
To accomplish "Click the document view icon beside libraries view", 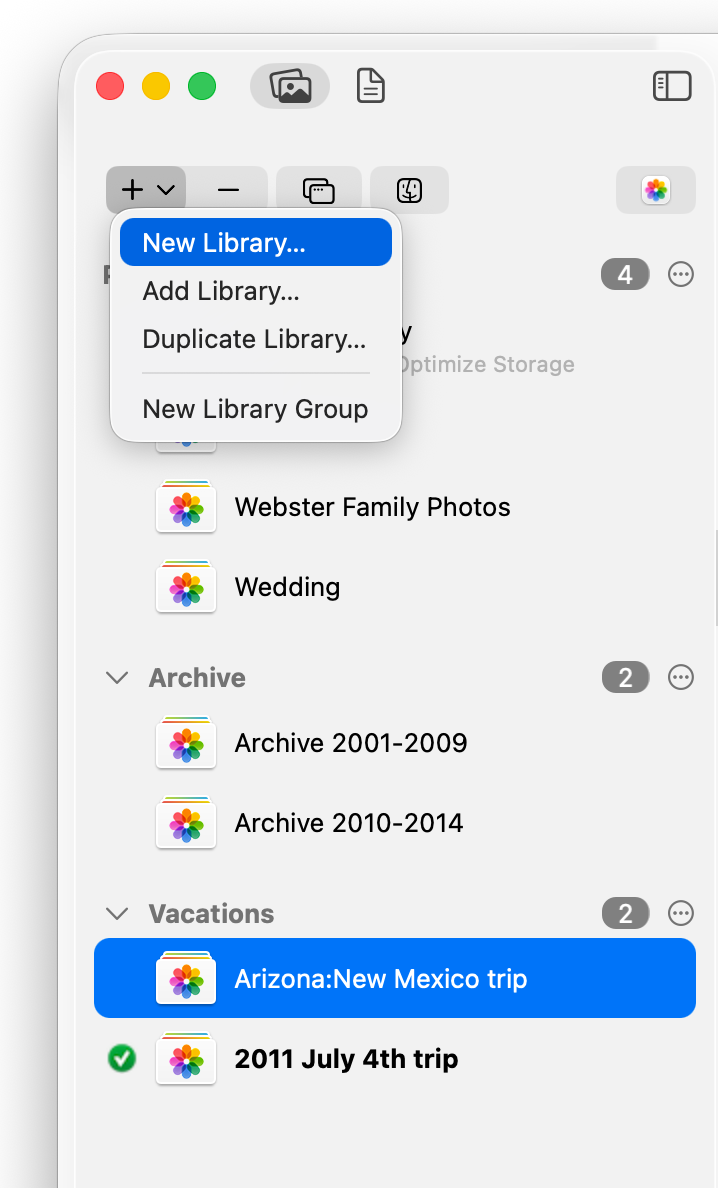I will [x=370, y=86].
